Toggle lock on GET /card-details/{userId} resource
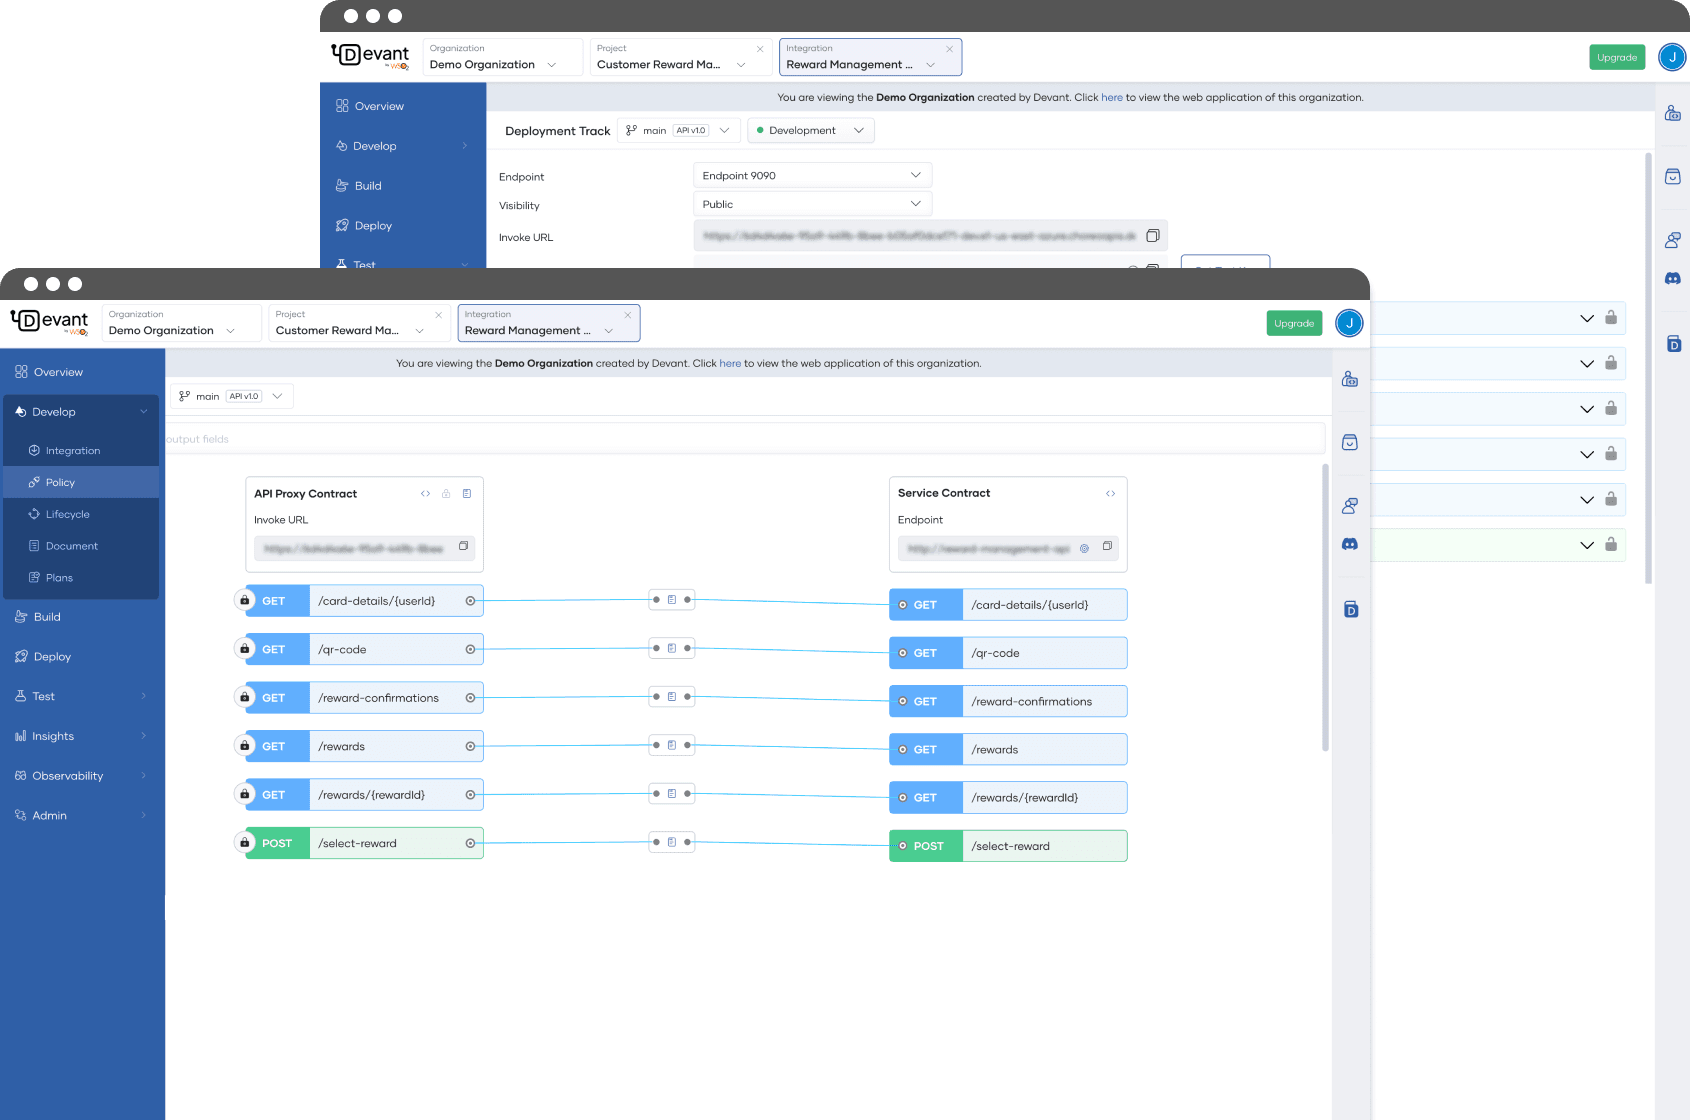1690x1120 pixels. [244, 600]
